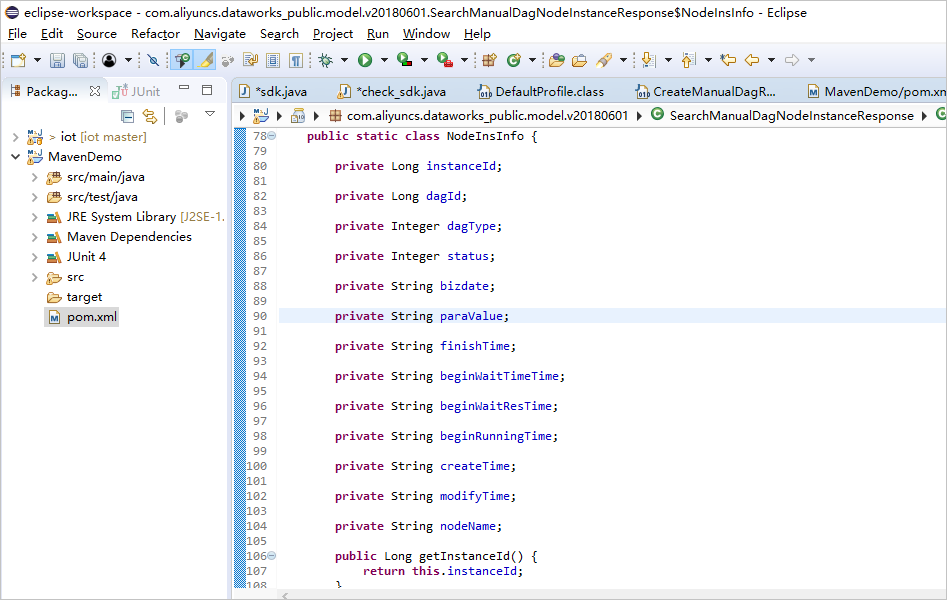Toggle Block Selection Mode button
The height and width of the screenshot is (600, 947).
273,60
